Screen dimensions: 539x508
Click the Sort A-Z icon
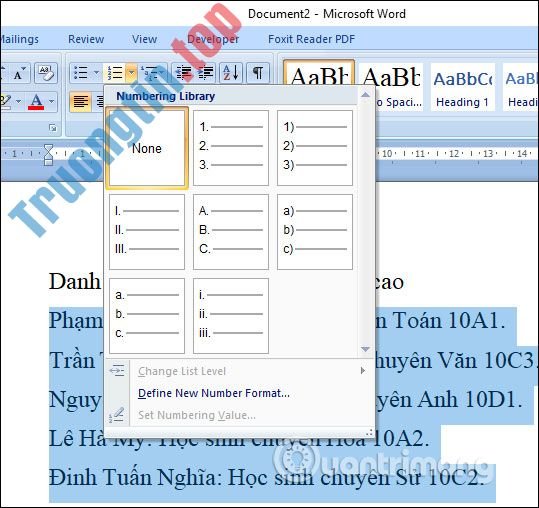click(x=231, y=73)
